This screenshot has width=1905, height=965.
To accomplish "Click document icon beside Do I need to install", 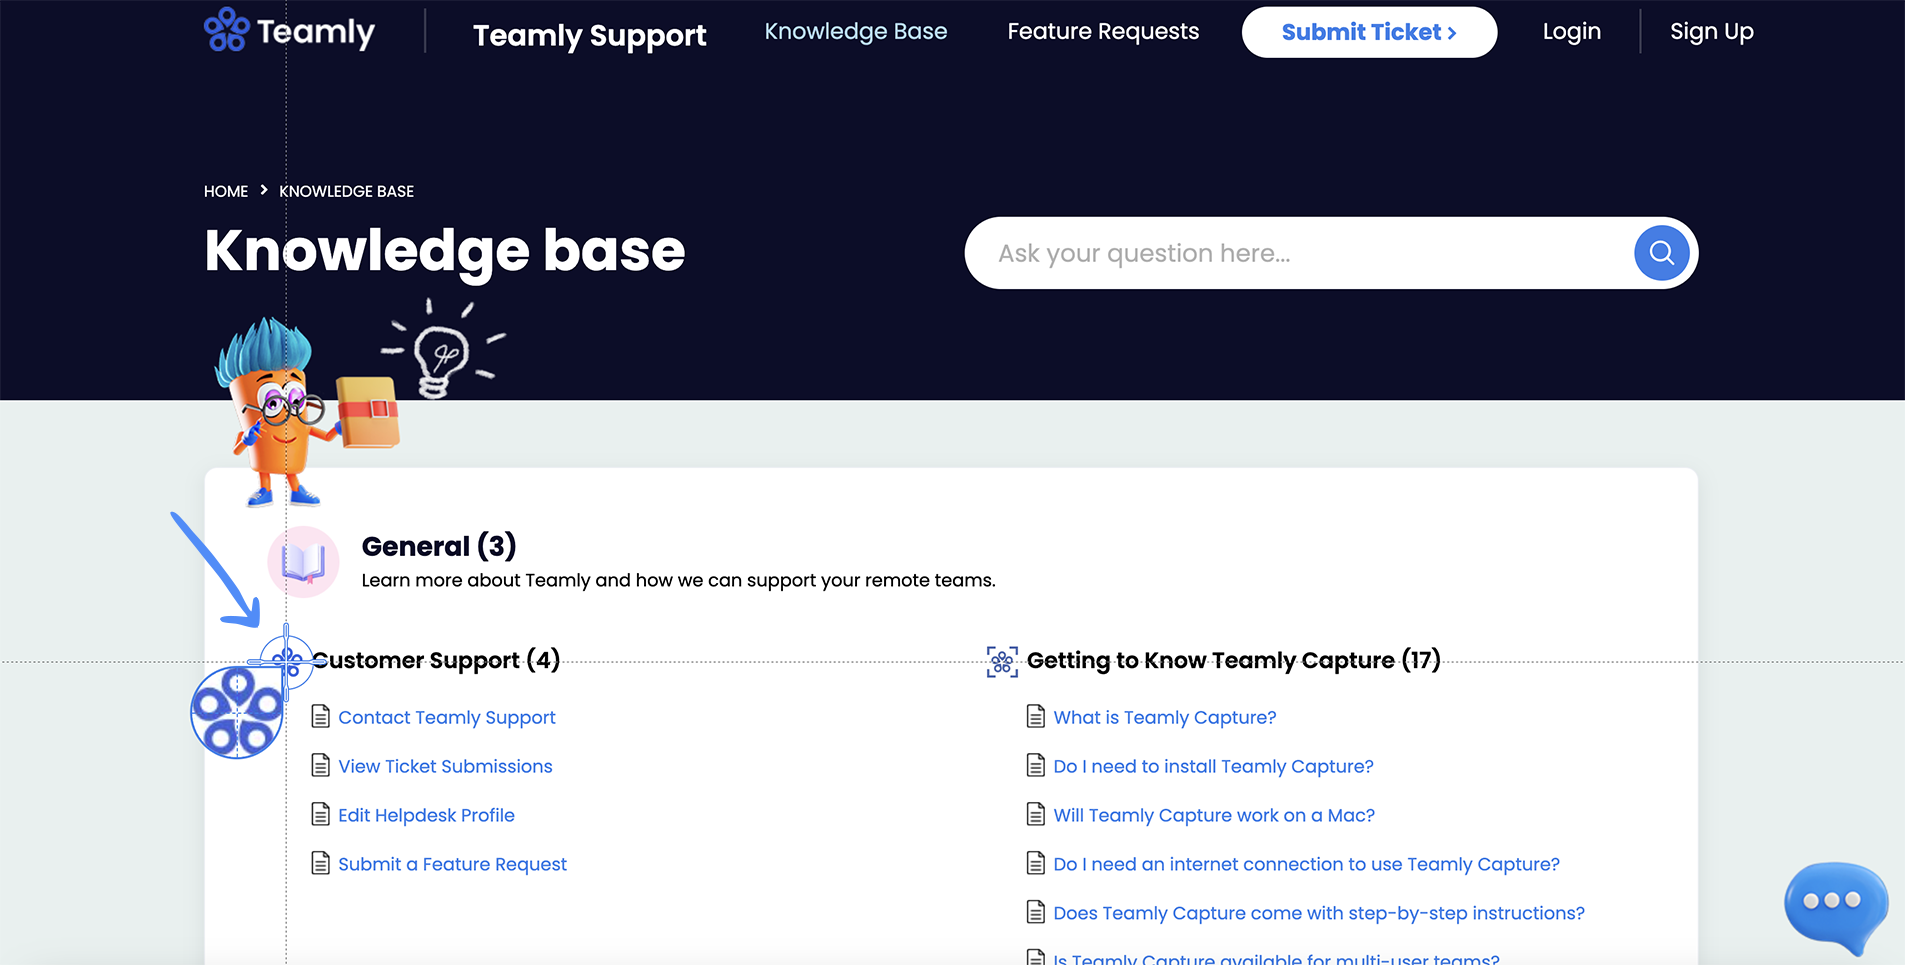I will tap(1036, 765).
